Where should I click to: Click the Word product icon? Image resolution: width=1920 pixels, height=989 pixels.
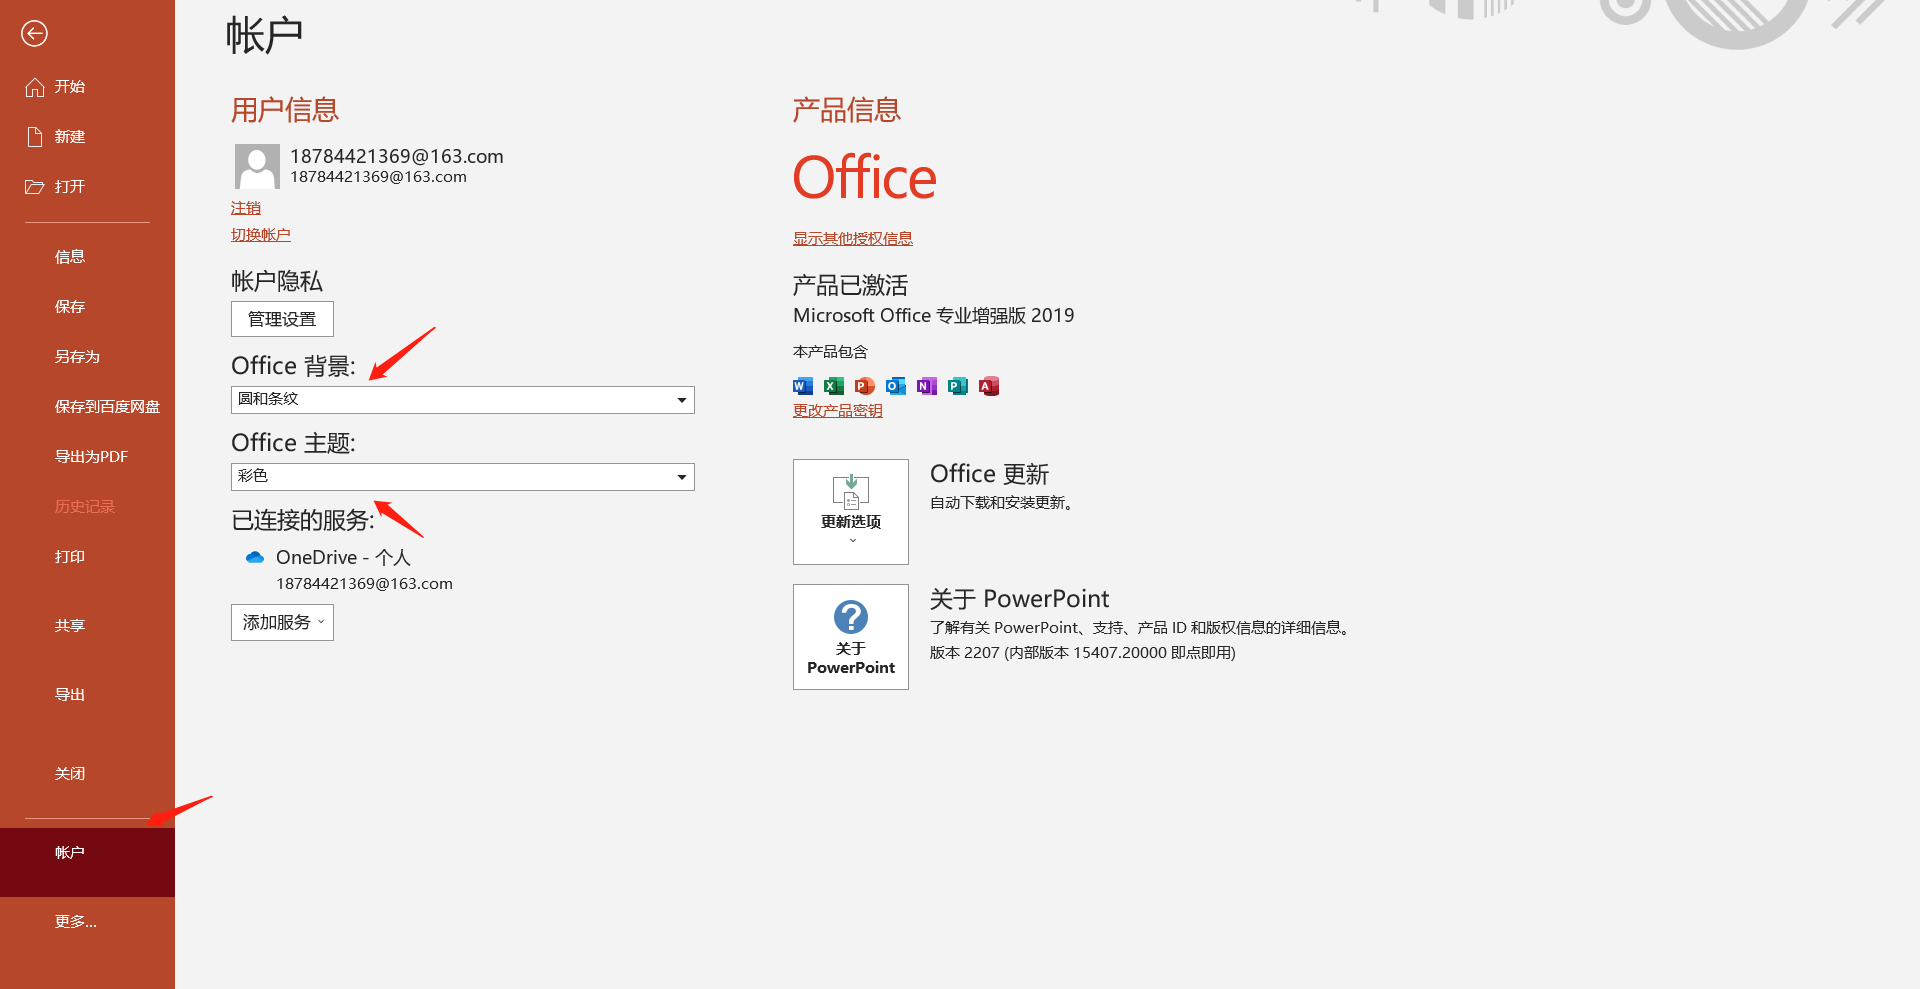[803, 387]
